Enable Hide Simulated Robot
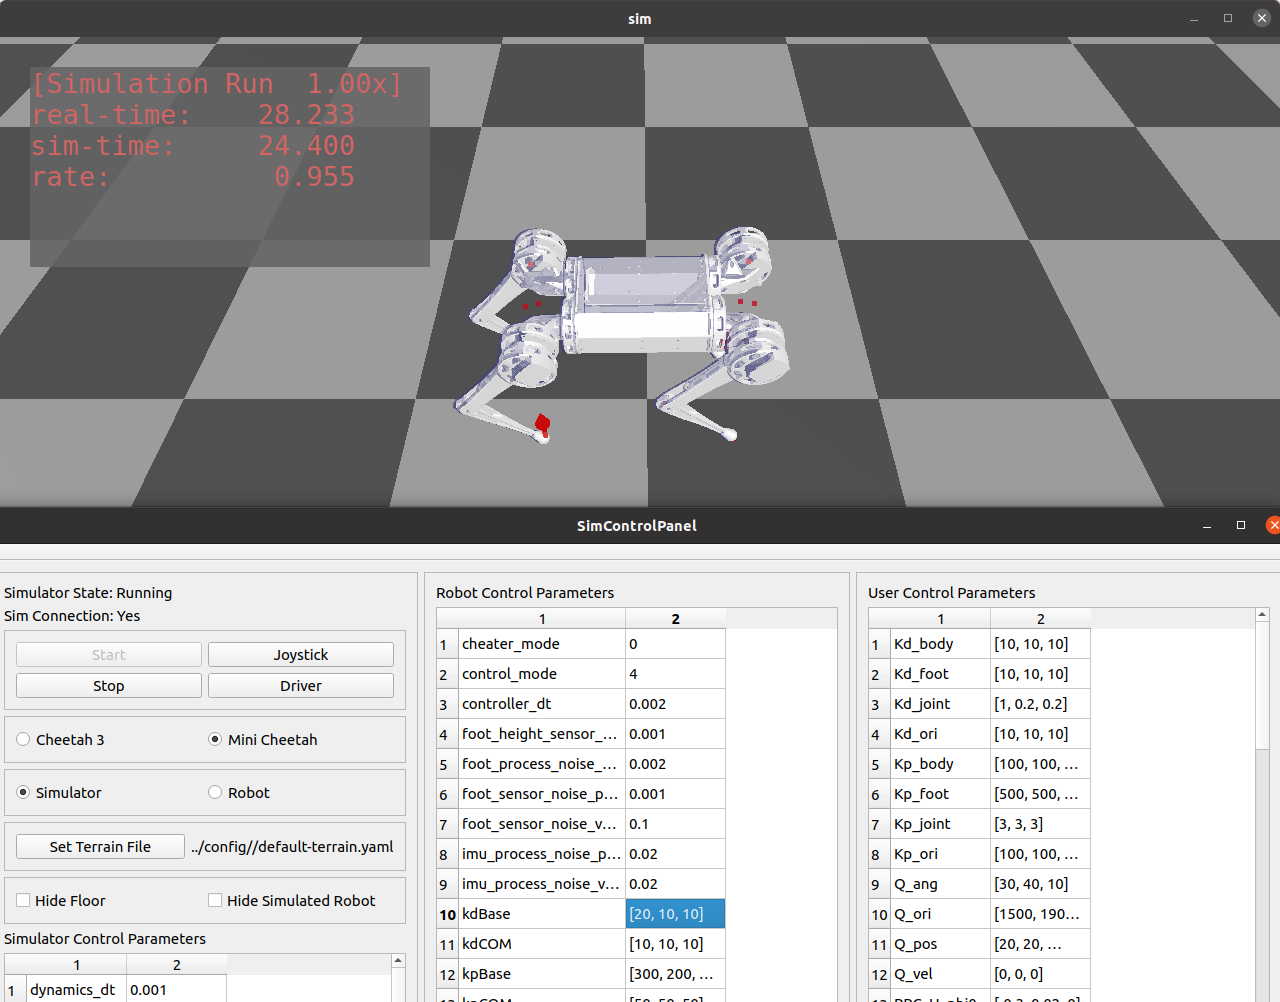 (215, 900)
